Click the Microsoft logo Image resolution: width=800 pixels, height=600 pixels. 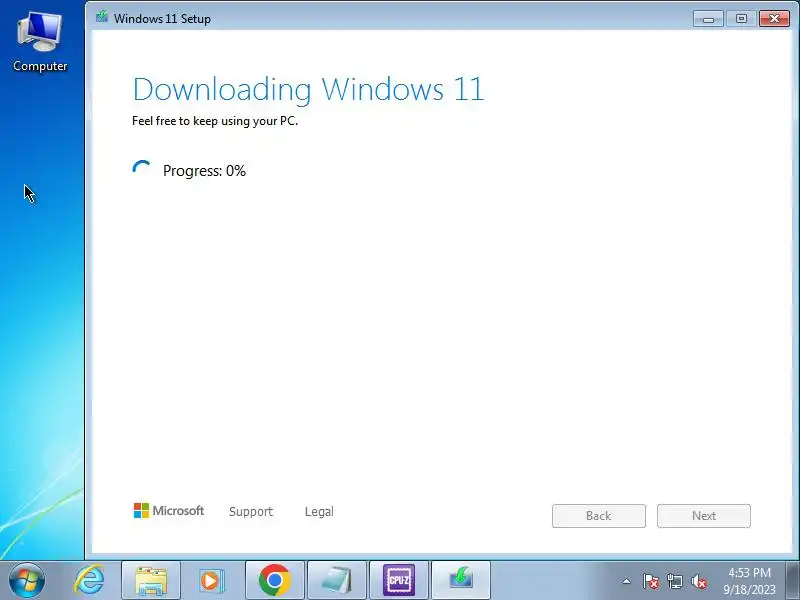[x=168, y=510]
